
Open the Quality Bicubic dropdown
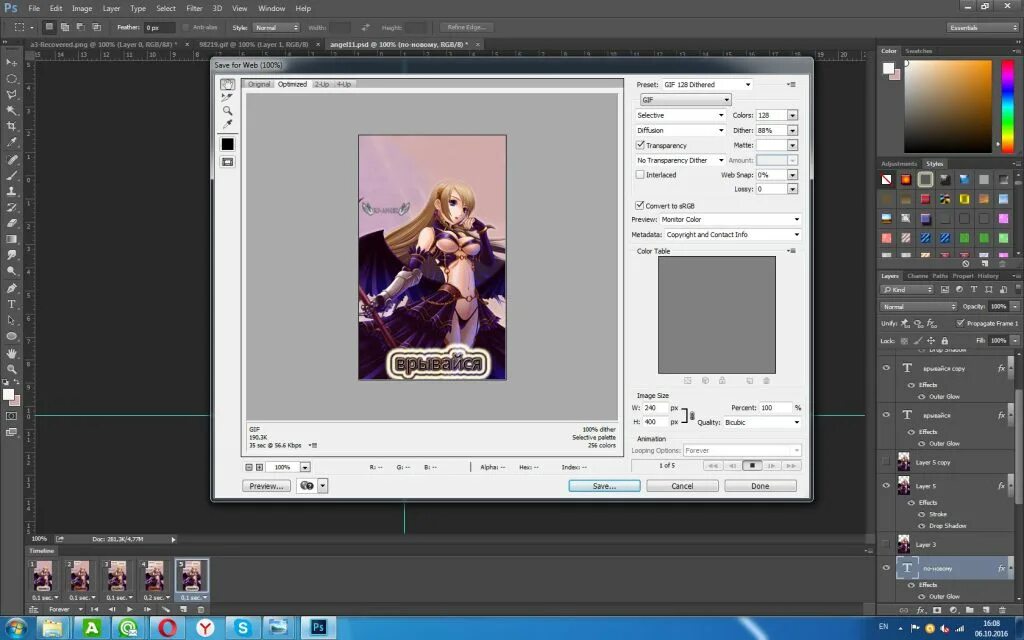point(761,423)
